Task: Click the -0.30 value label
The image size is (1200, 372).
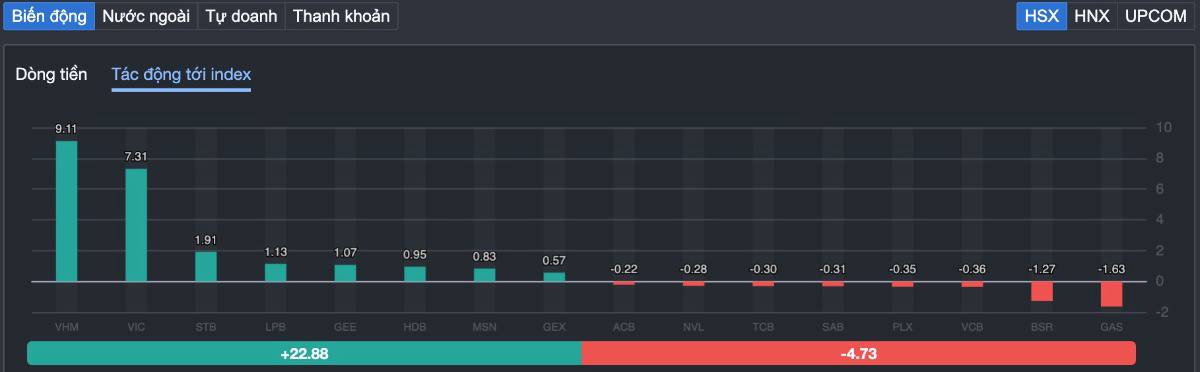Action: click(x=763, y=269)
